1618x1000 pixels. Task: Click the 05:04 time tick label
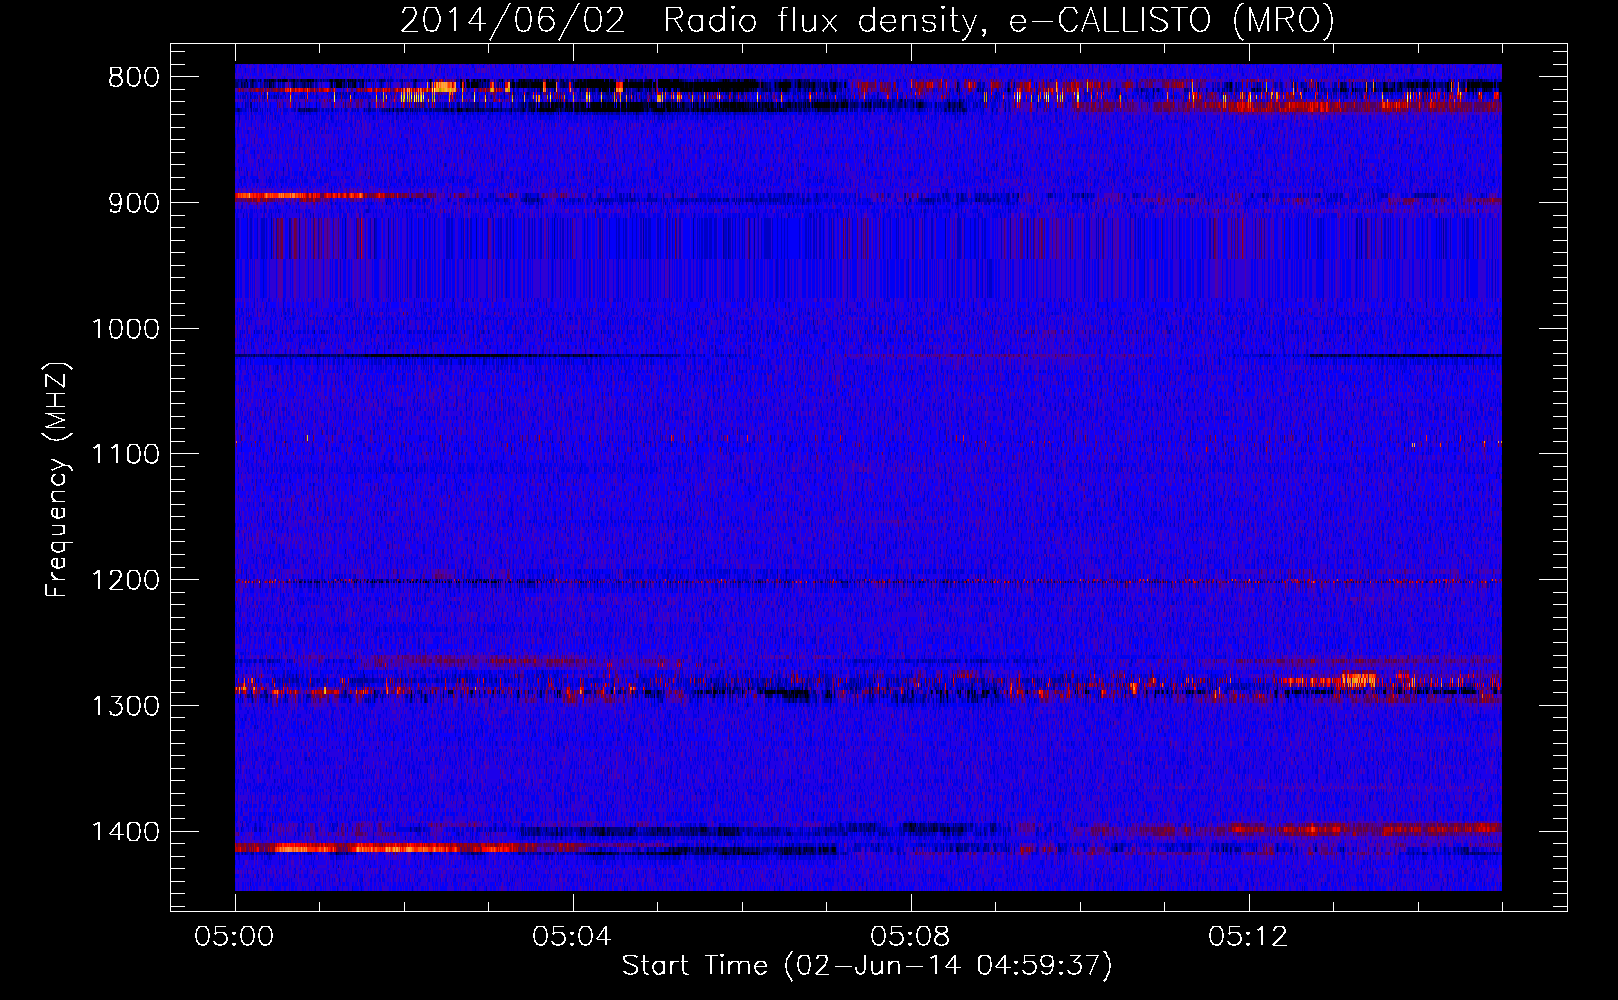(x=573, y=937)
